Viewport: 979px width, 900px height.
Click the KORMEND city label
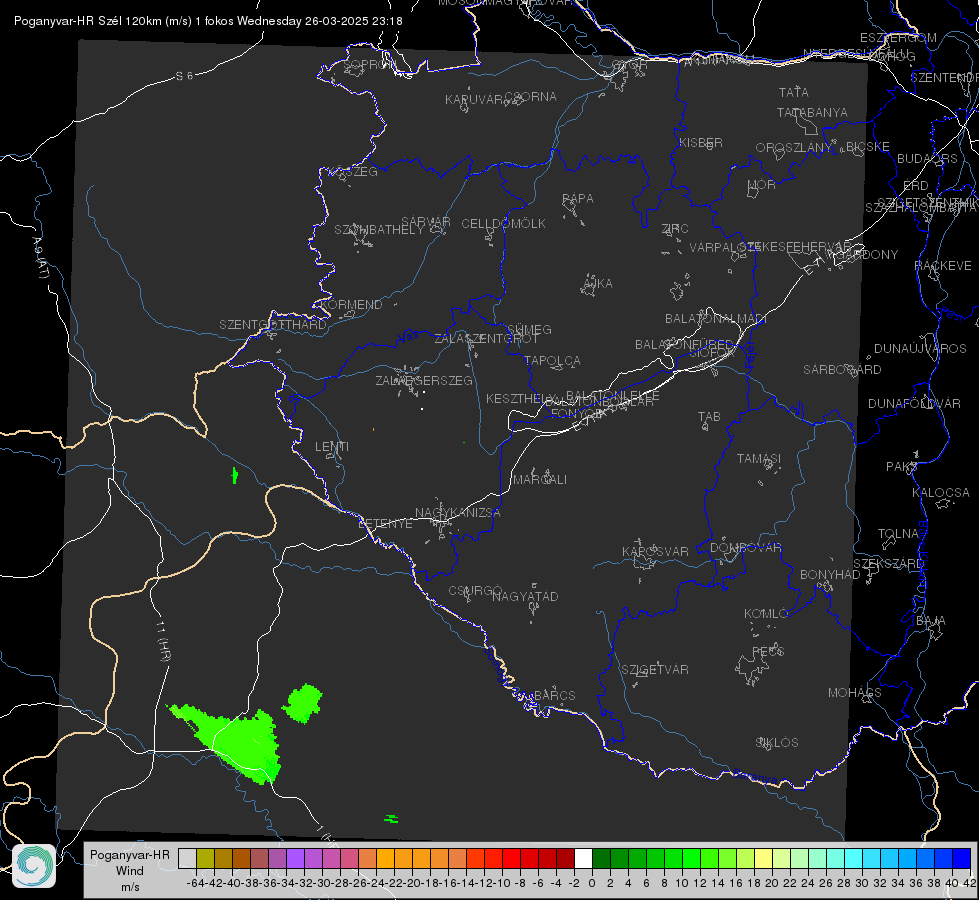pos(350,304)
